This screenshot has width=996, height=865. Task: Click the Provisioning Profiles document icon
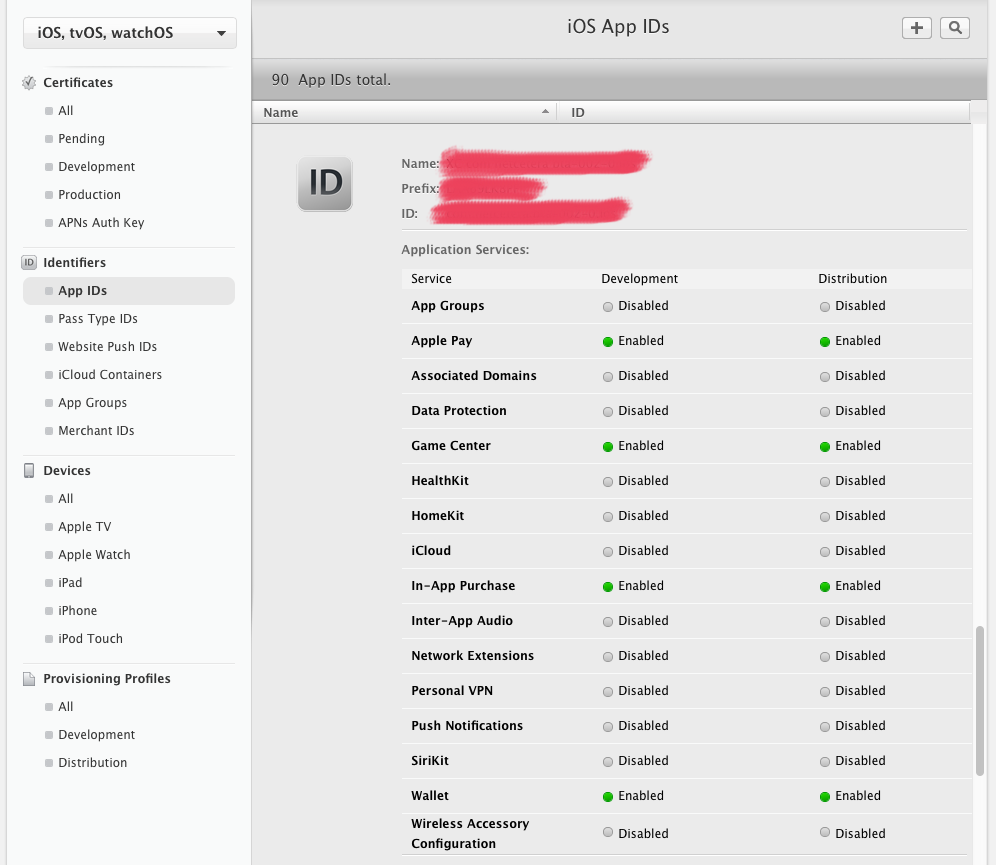[x=29, y=679]
